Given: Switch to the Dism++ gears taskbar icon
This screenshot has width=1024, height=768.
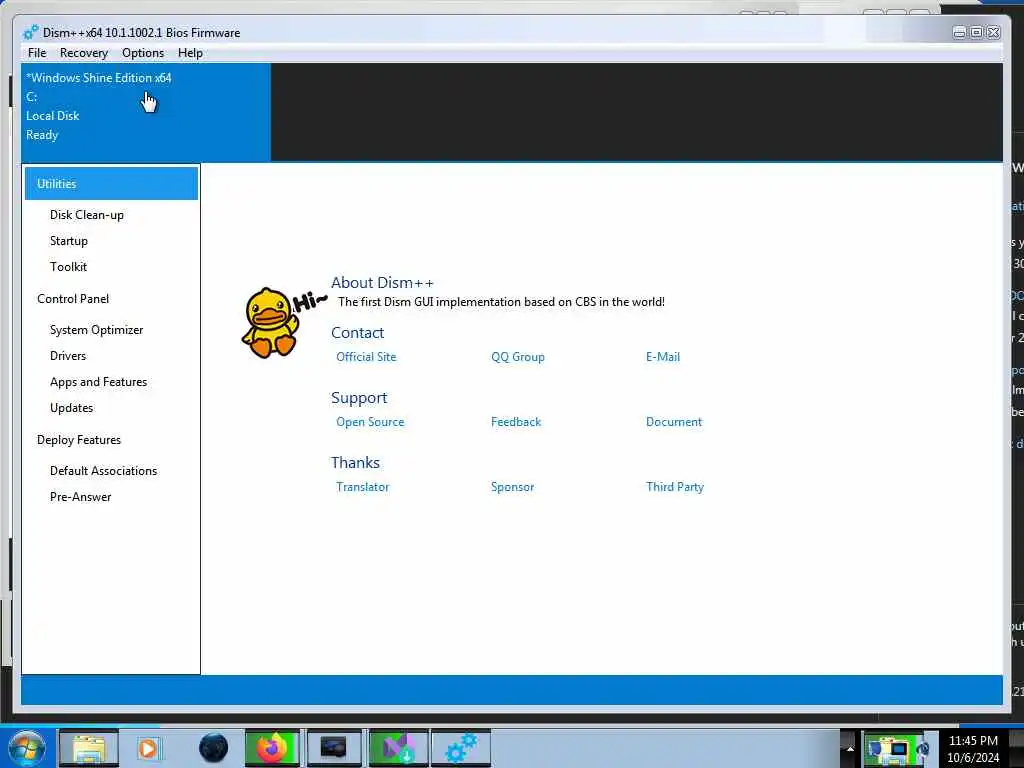Looking at the screenshot, I should pyautogui.click(x=460, y=748).
